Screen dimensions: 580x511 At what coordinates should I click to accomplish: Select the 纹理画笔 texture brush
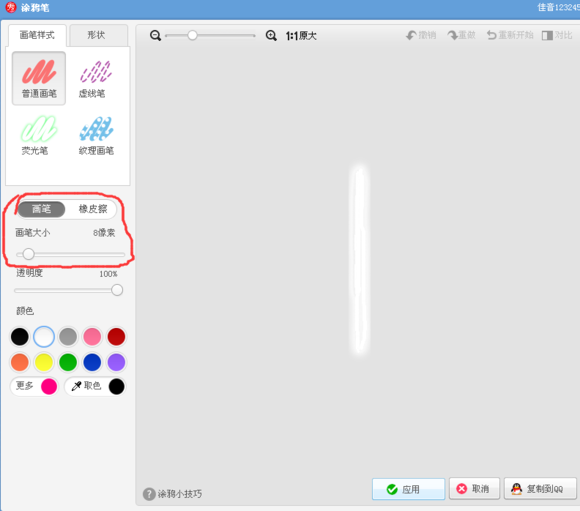pos(96,135)
